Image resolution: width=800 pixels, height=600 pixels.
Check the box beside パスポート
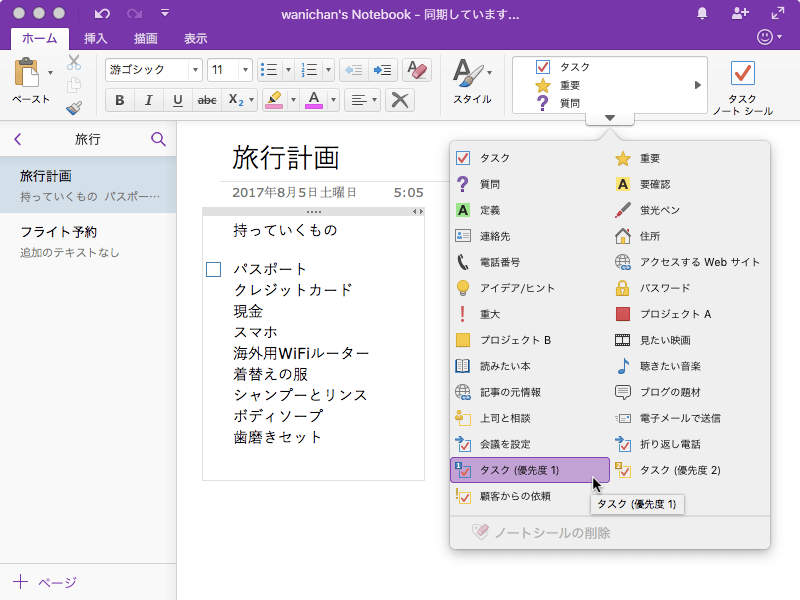click(x=213, y=270)
